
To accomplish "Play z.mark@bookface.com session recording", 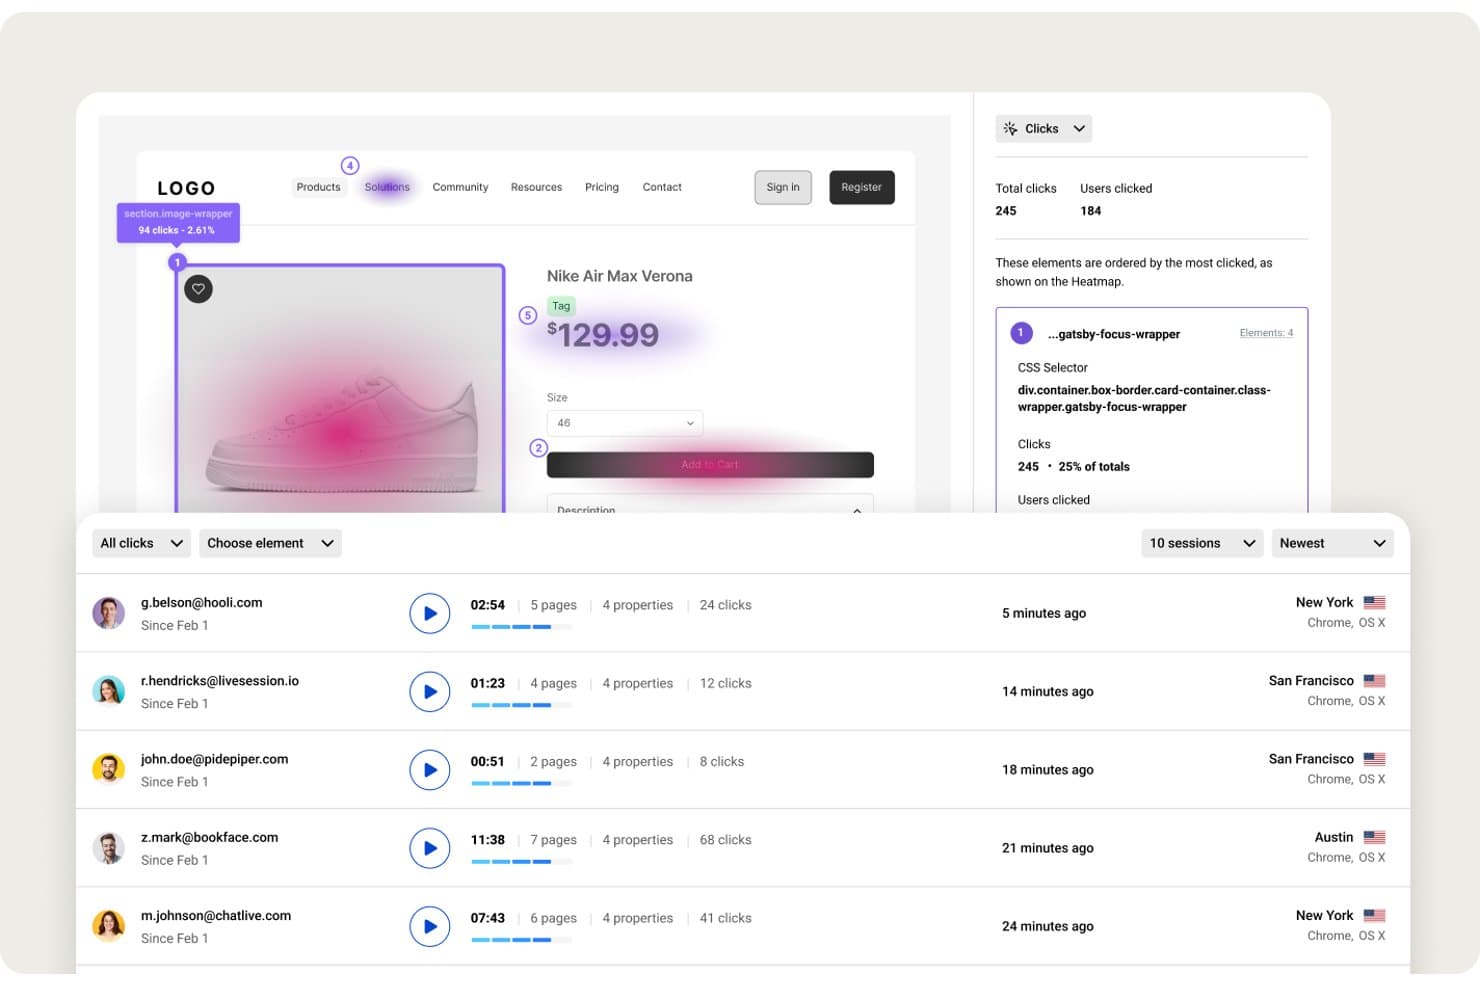I will coord(430,848).
